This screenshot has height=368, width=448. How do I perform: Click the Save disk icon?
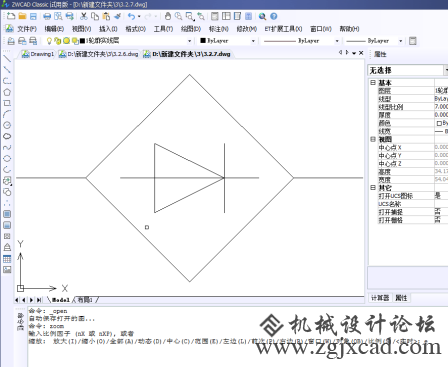[33, 16]
